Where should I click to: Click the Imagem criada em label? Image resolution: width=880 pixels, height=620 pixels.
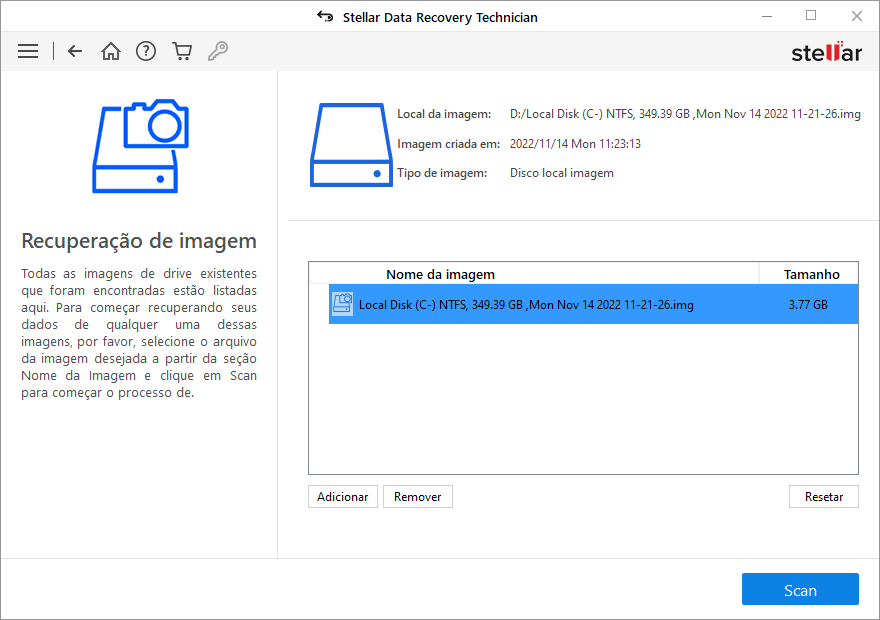(448, 144)
